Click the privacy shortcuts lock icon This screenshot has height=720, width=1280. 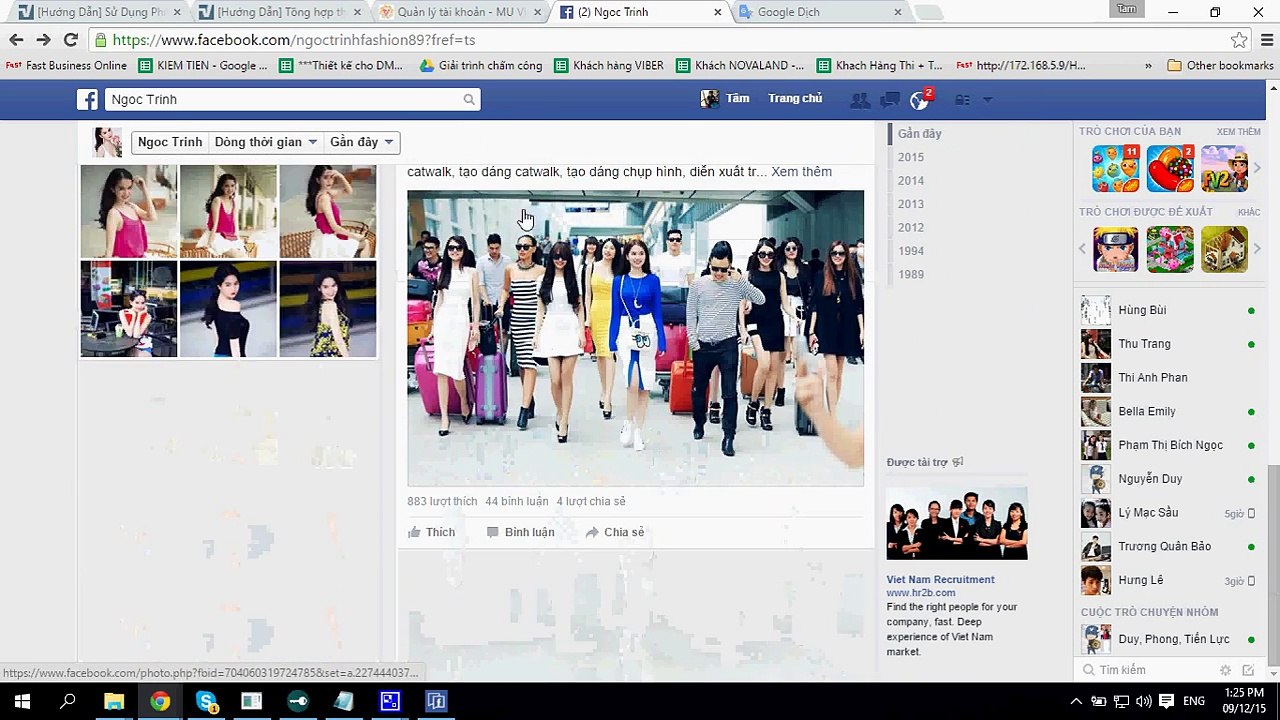click(x=962, y=100)
